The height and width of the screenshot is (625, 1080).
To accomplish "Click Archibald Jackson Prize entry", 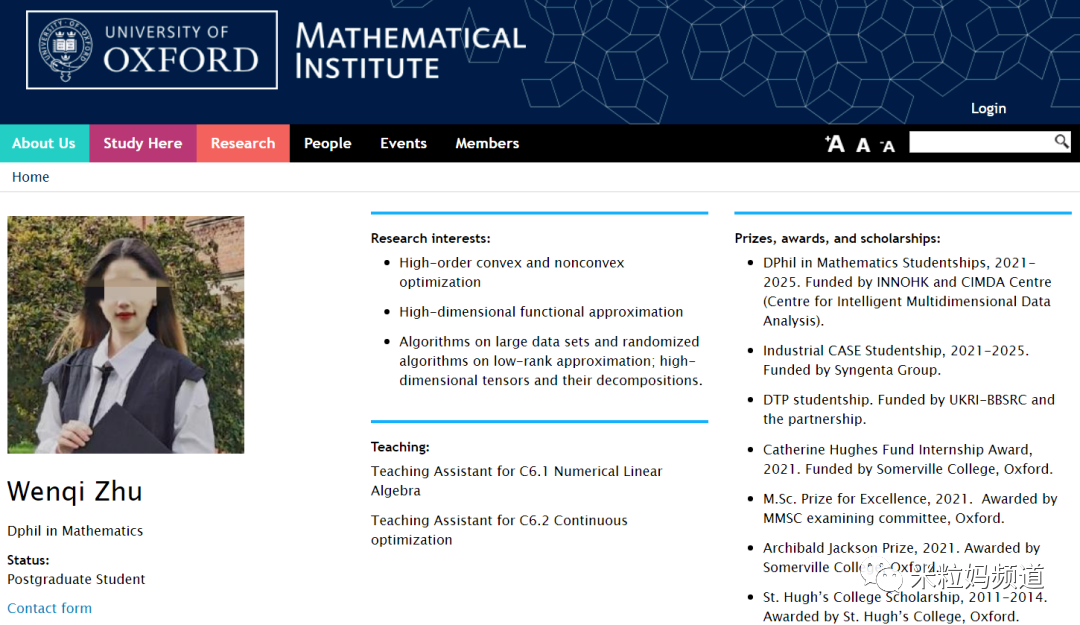I will [x=902, y=557].
